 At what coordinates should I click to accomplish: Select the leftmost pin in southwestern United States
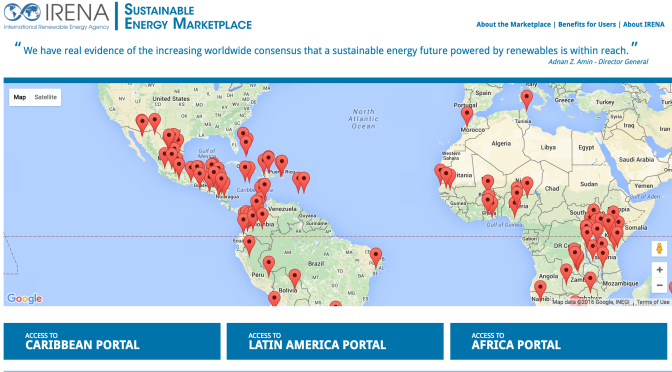point(142,124)
